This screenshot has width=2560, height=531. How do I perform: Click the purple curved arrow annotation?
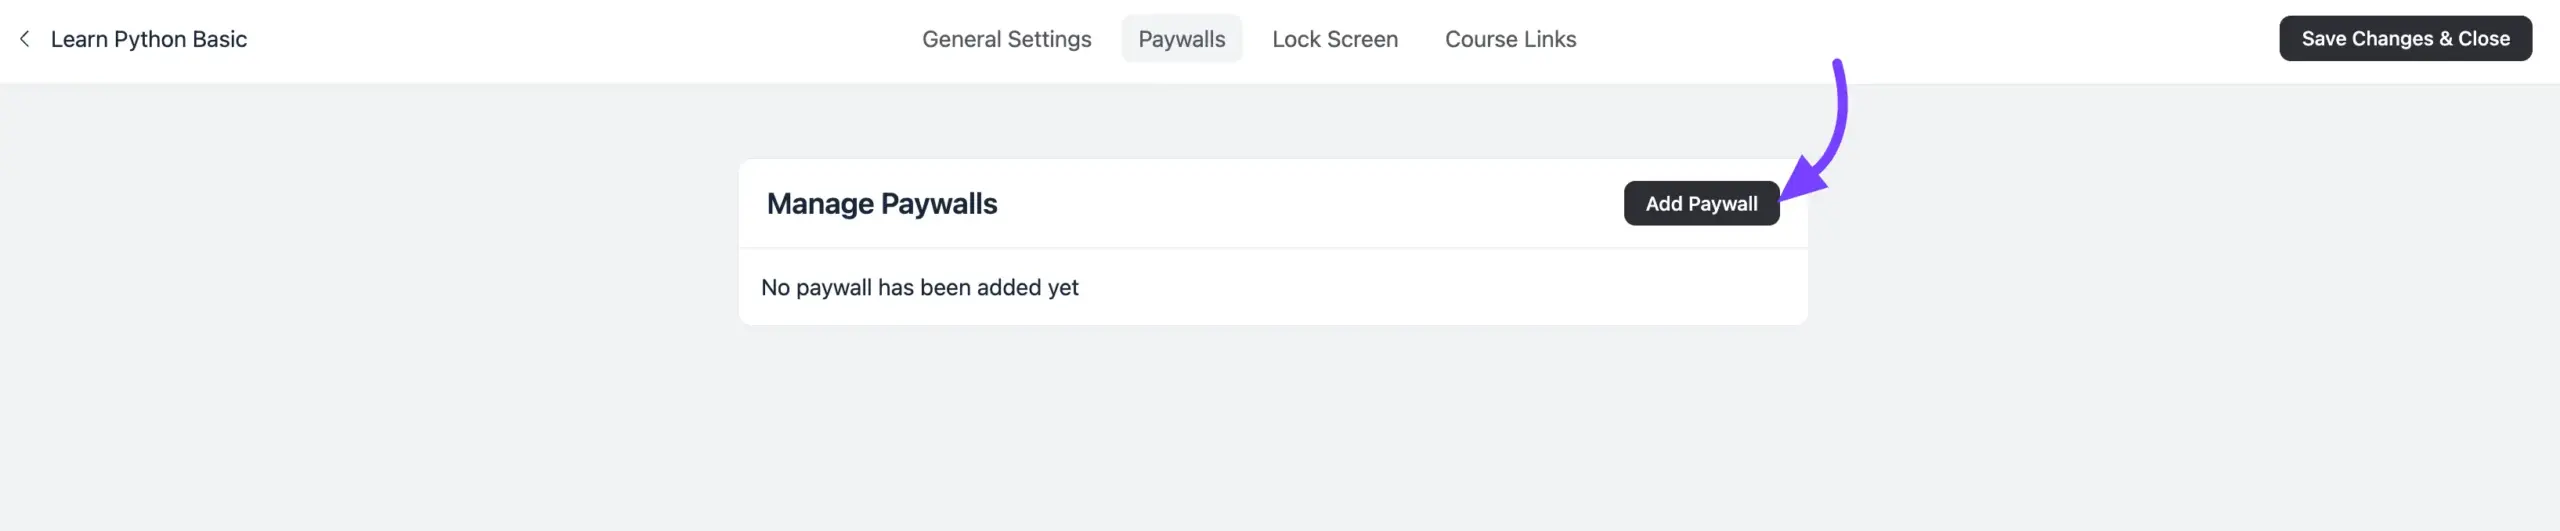[x=1838, y=120]
